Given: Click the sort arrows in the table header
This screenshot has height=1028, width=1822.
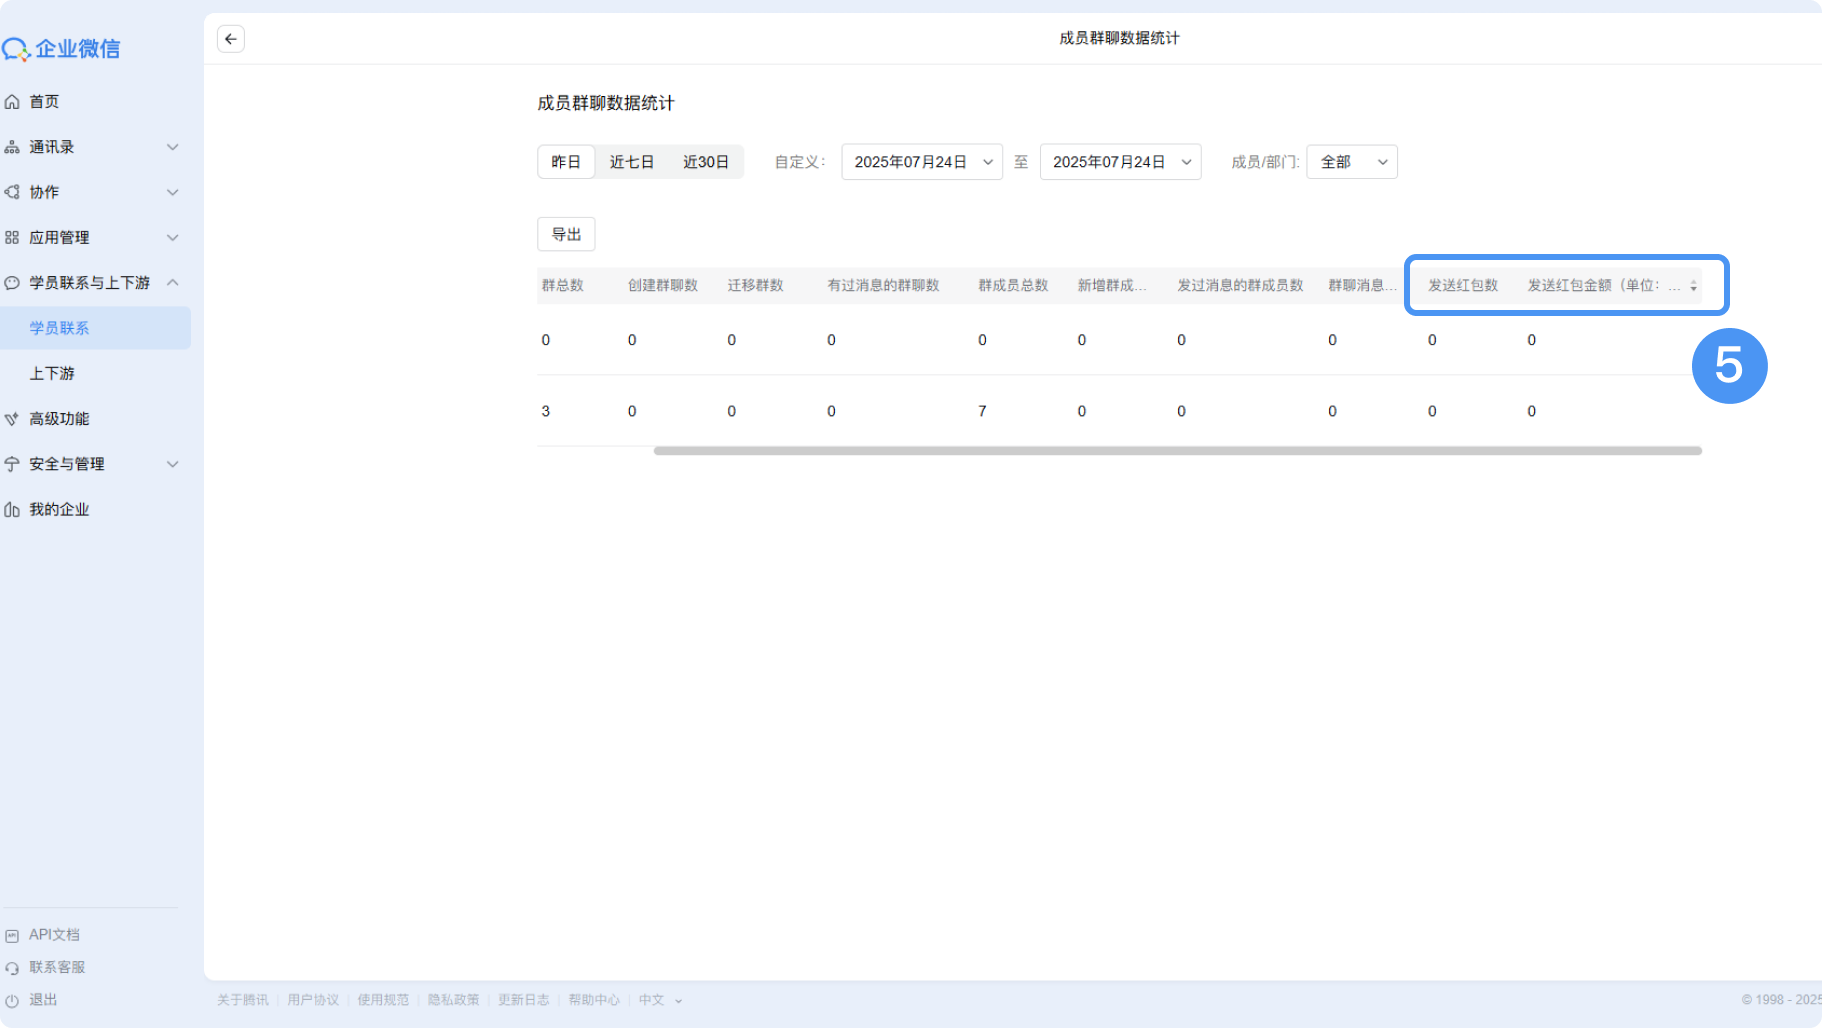Looking at the screenshot, I should (x=1693, y=286).
